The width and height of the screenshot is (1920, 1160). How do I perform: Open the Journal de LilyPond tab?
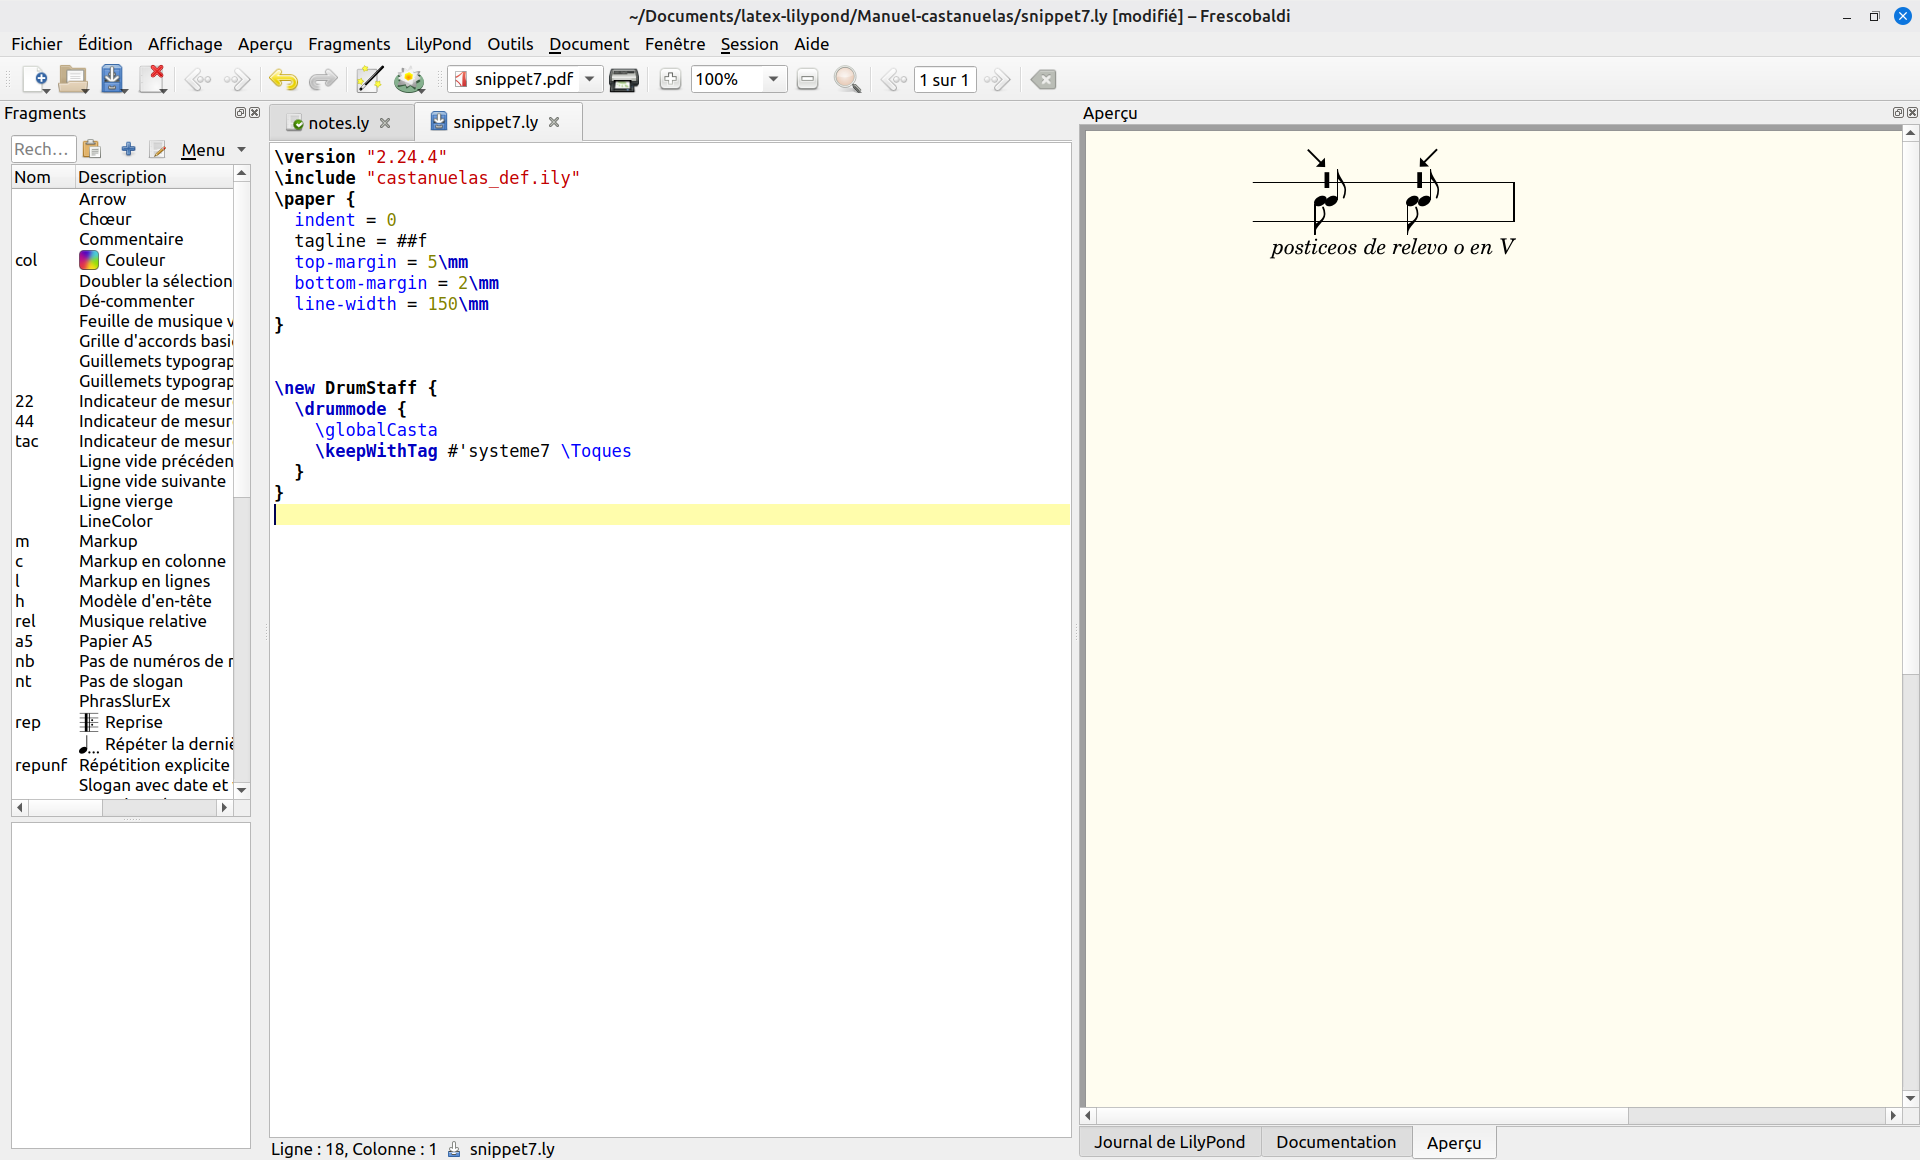pos(1169,1142)
